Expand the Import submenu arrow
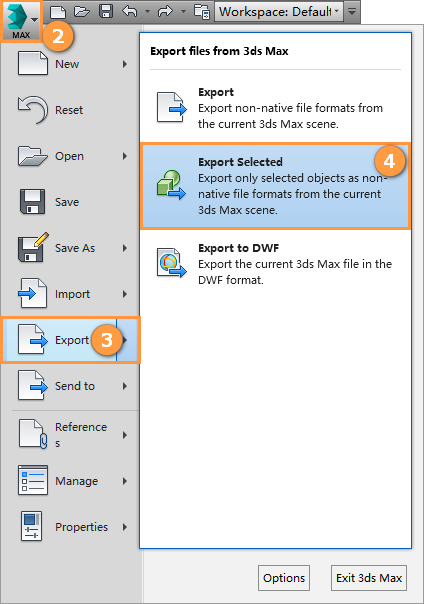Screen dimensions: 424x604 125,294
